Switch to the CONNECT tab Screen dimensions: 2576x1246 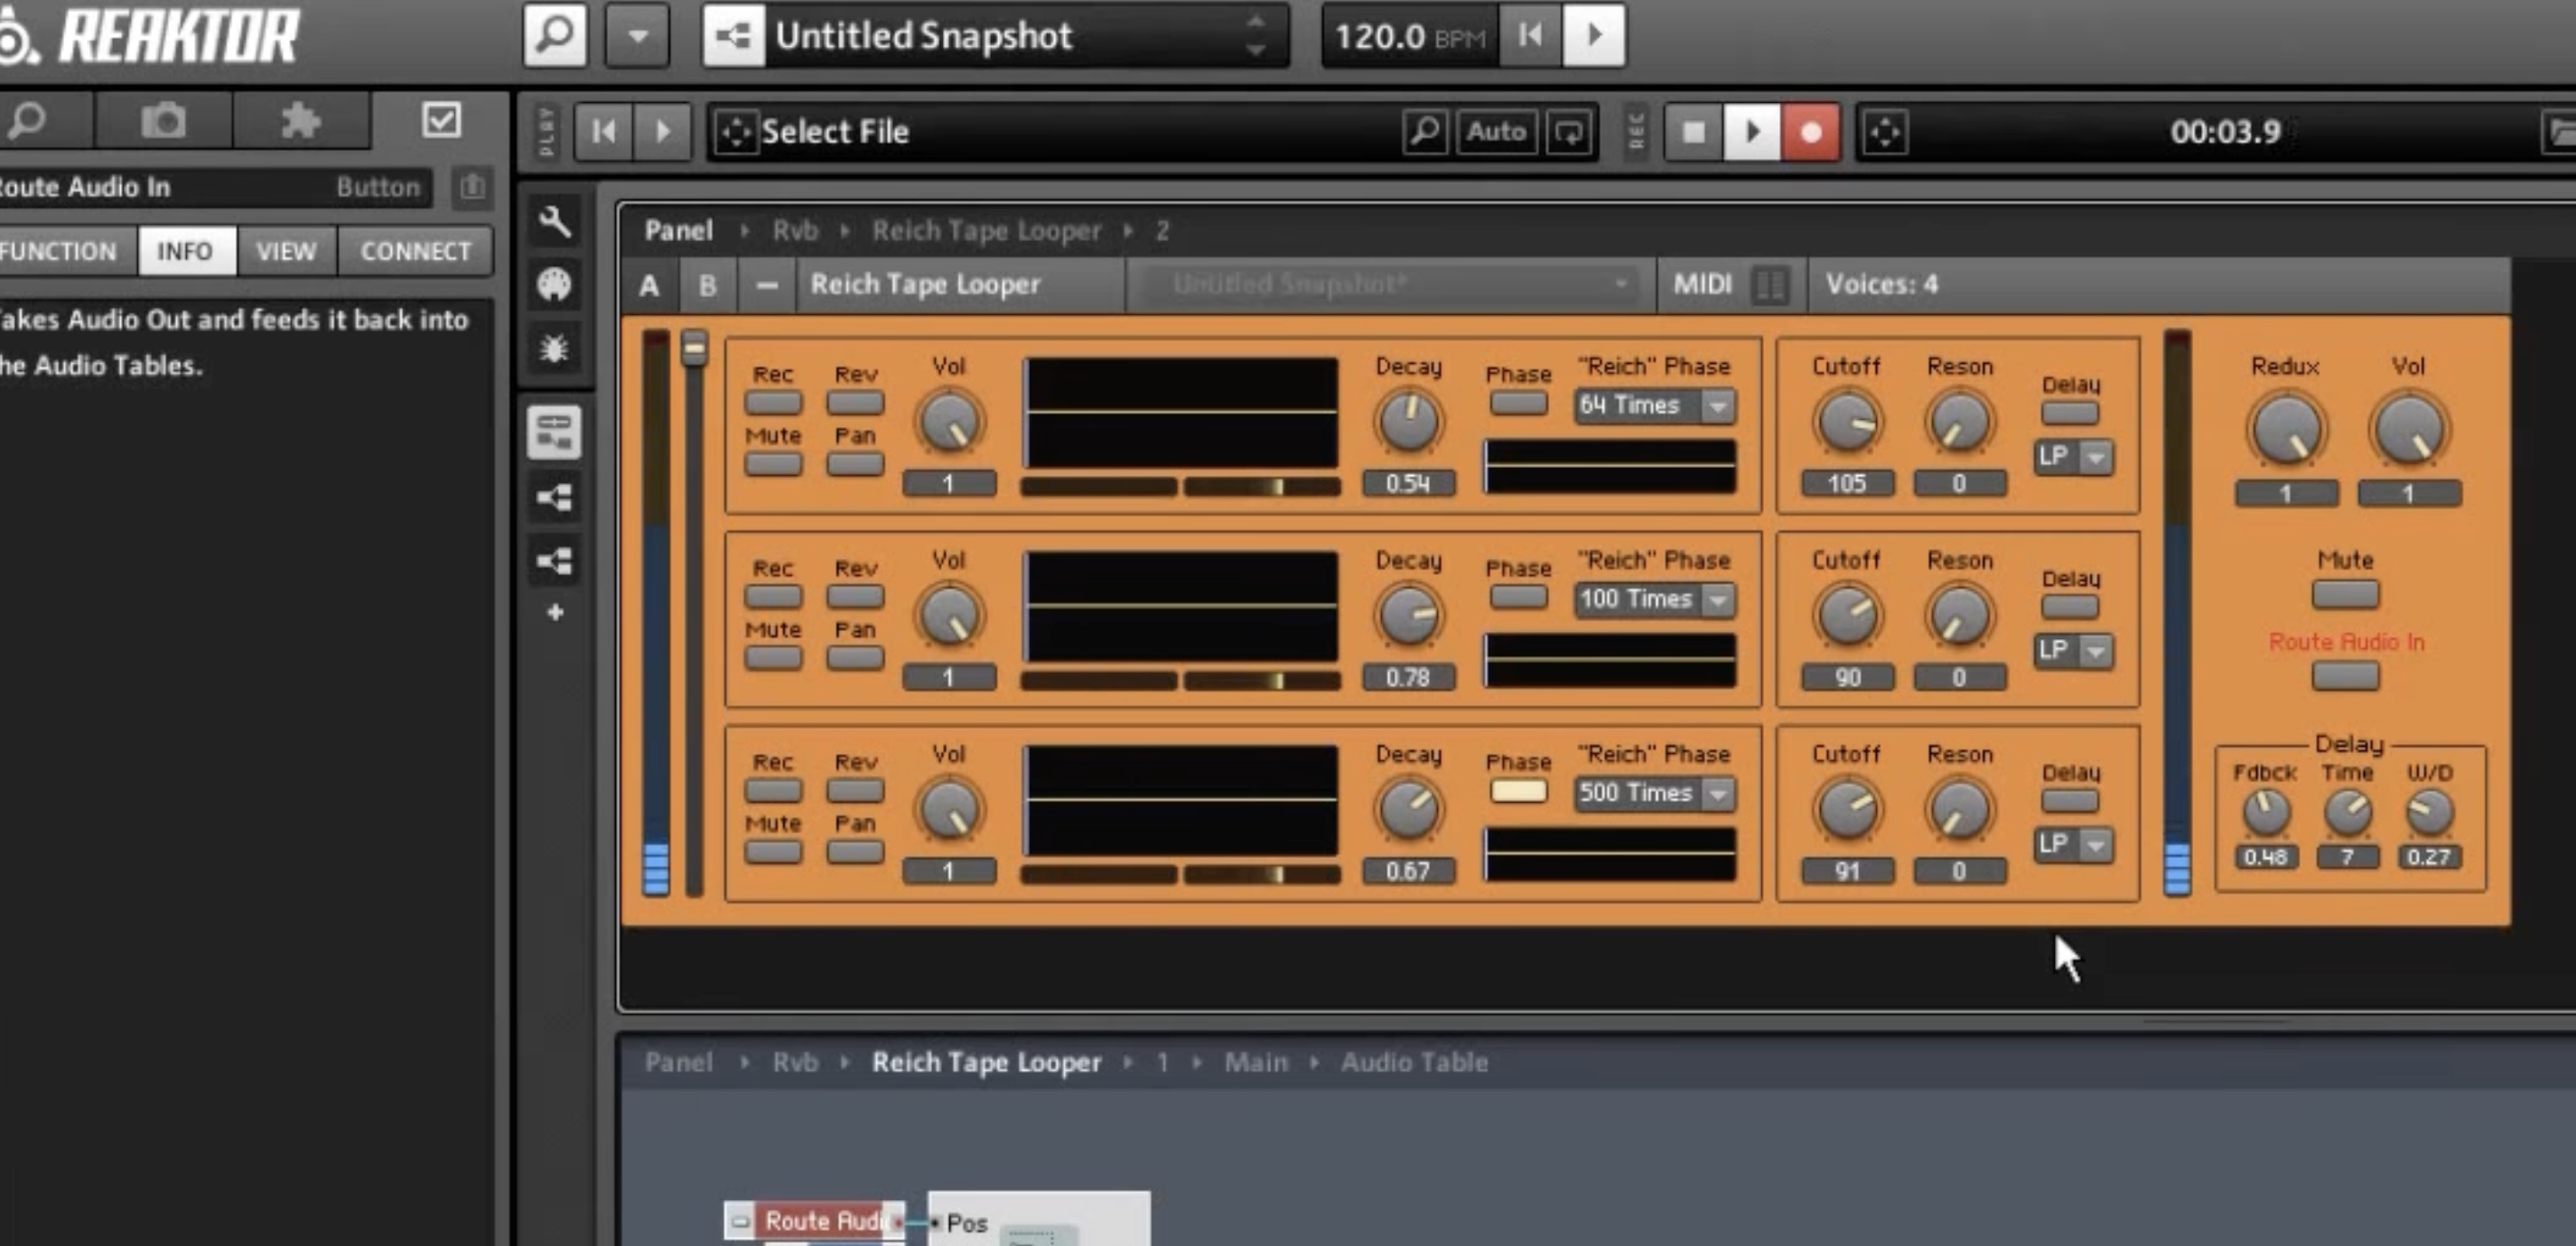(x=415, y=251)
